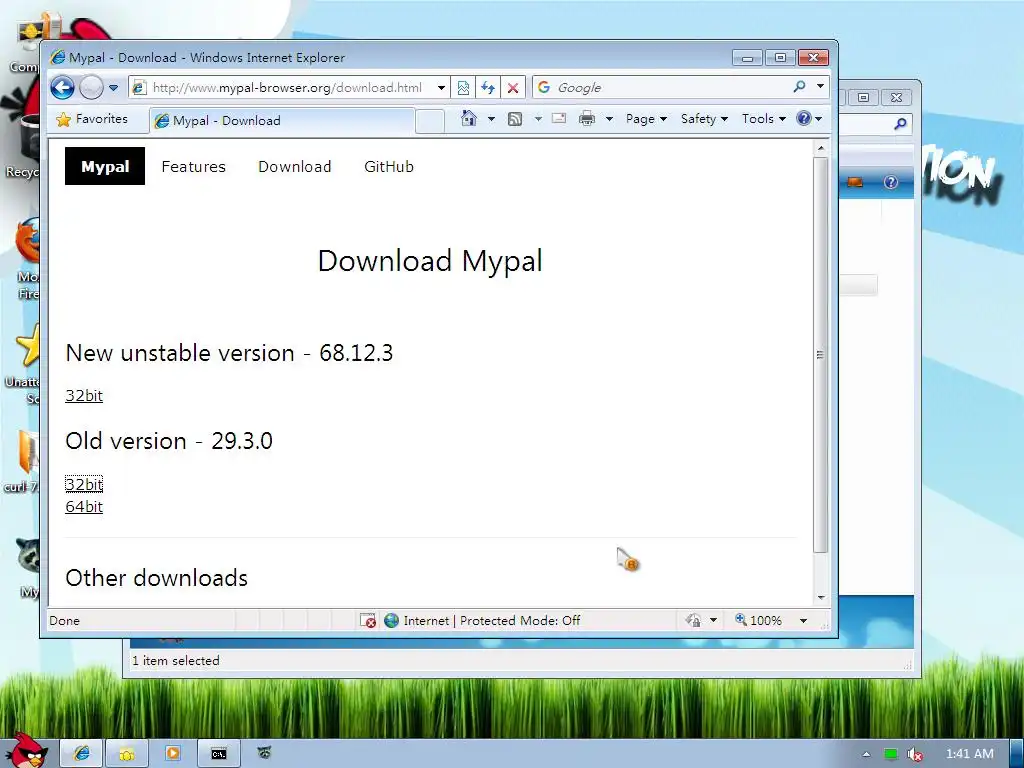Click the Print icon
Screen dimensions: 1024x768
pyautogui.click(x=587, y=118)
